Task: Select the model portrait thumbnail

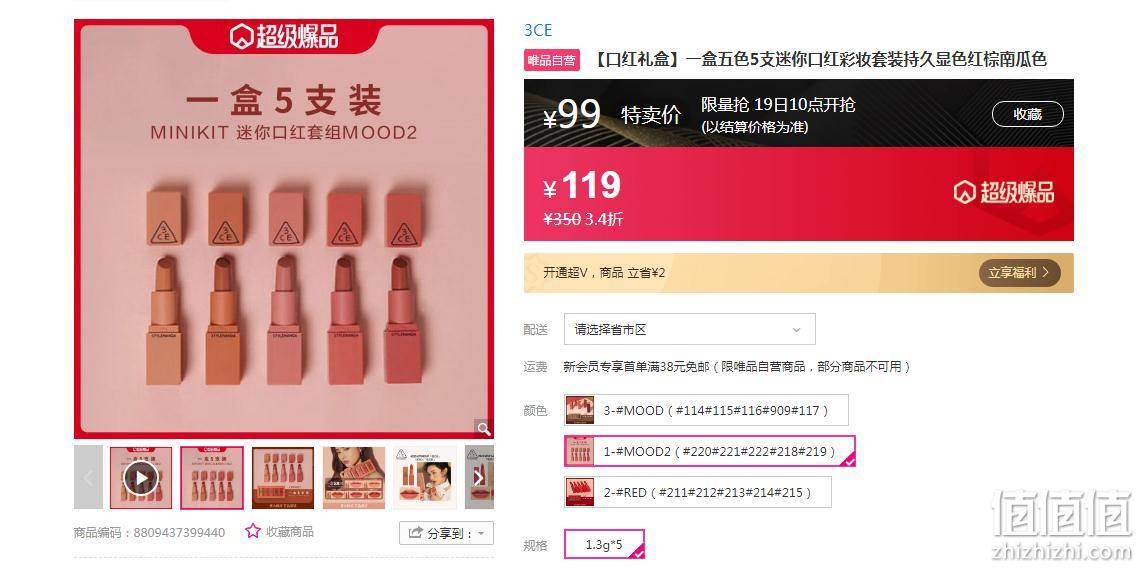Action: click(354, 477)
